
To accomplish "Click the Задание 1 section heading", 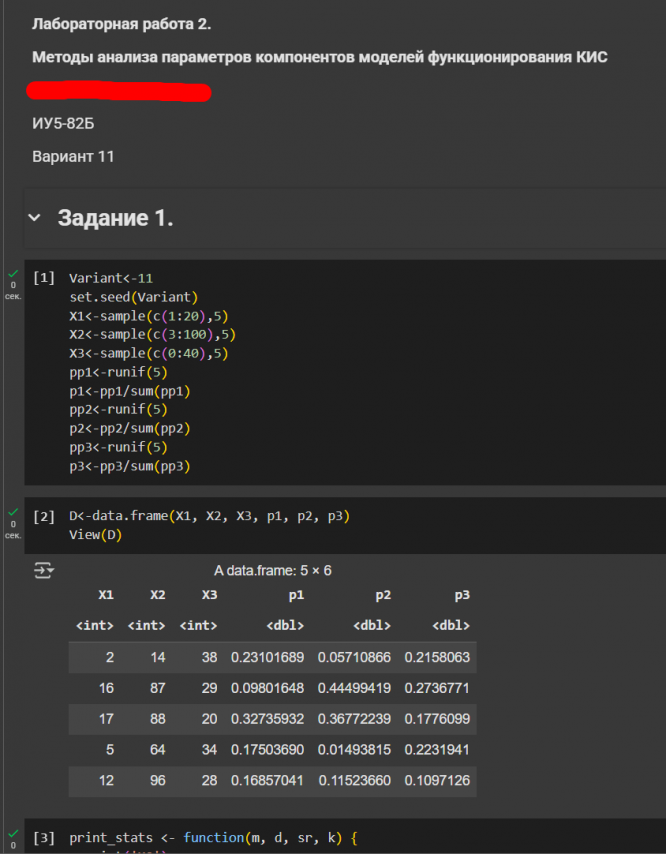I will point(115,218).
